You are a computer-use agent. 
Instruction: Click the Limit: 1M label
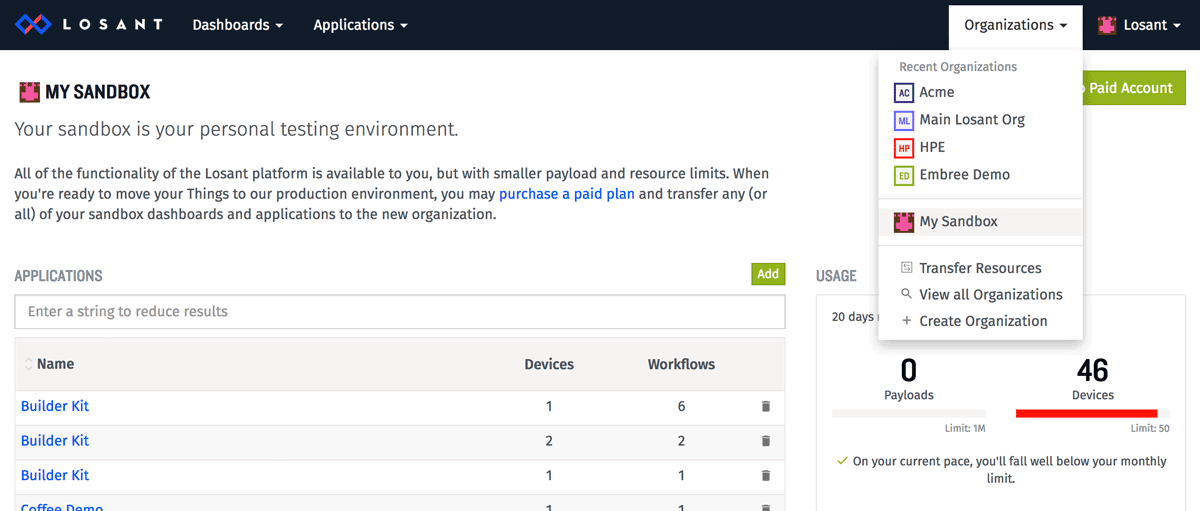pyautogui.click(x=965, y=429)
